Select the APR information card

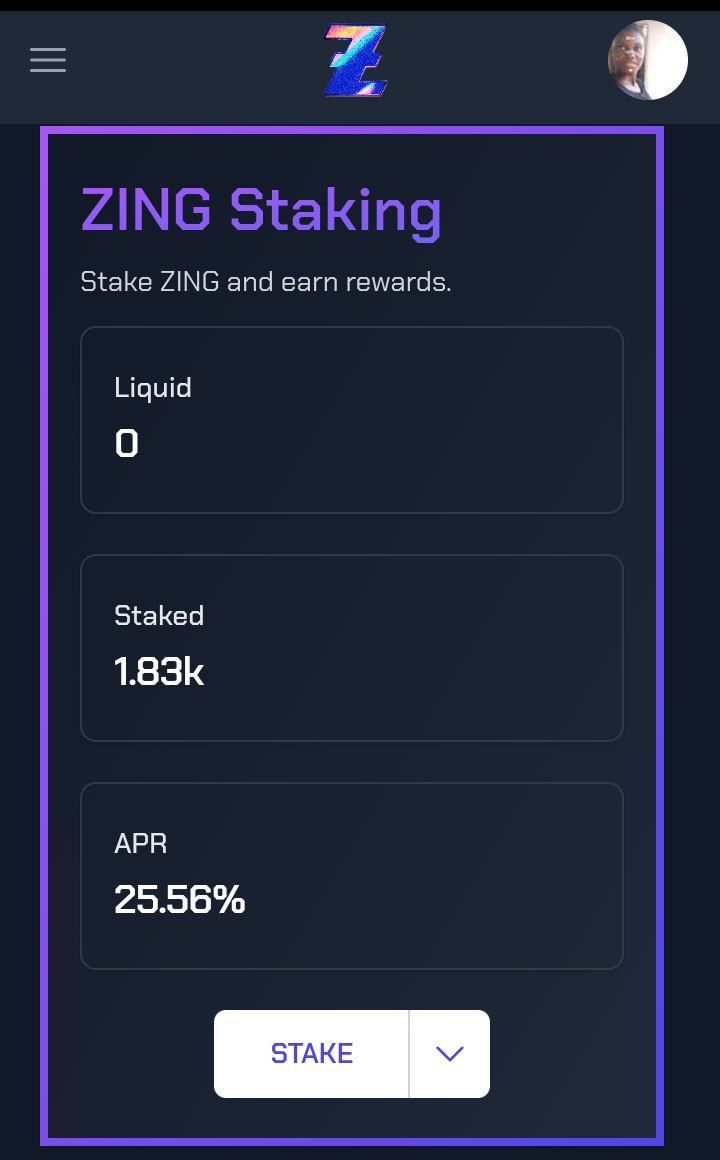351,875
